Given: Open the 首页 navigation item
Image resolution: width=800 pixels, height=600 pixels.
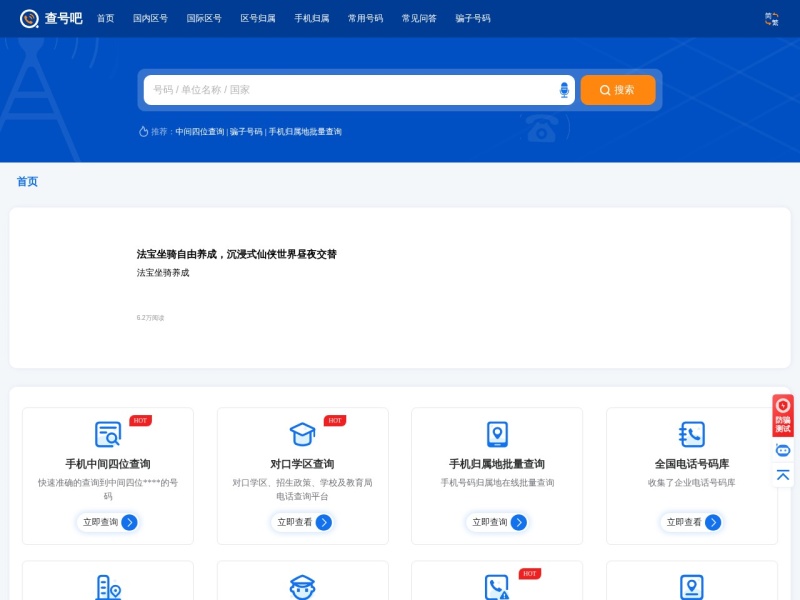Looking at the screenshot, I should pos(106,18).
